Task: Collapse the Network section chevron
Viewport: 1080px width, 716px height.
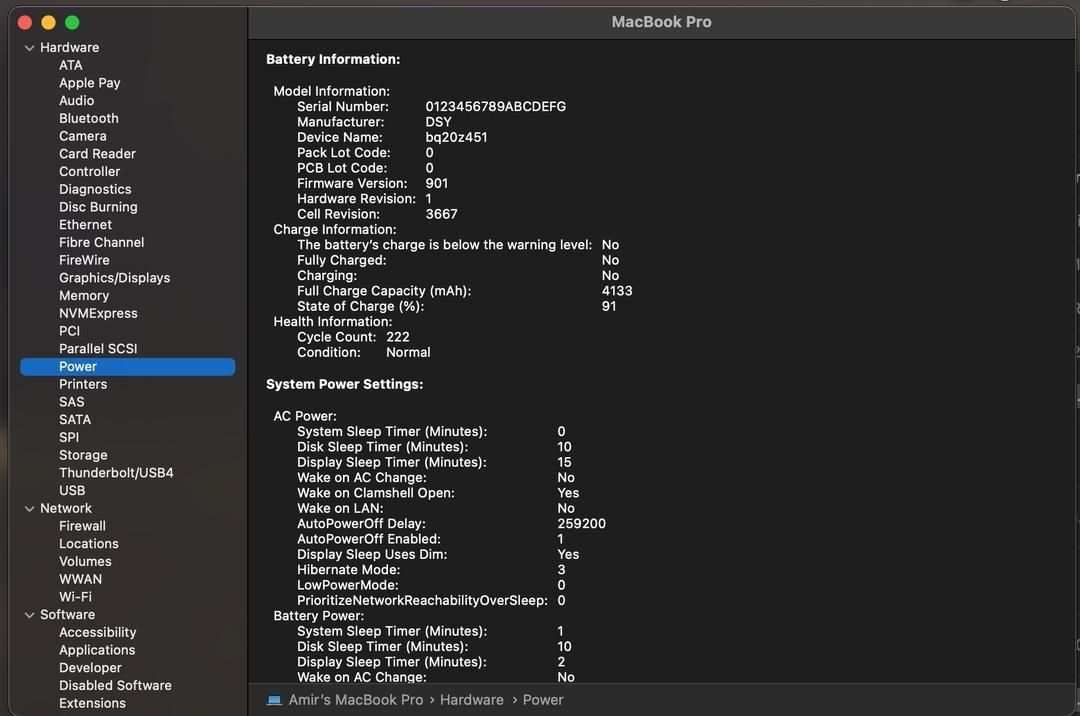Action: [29, 509]
